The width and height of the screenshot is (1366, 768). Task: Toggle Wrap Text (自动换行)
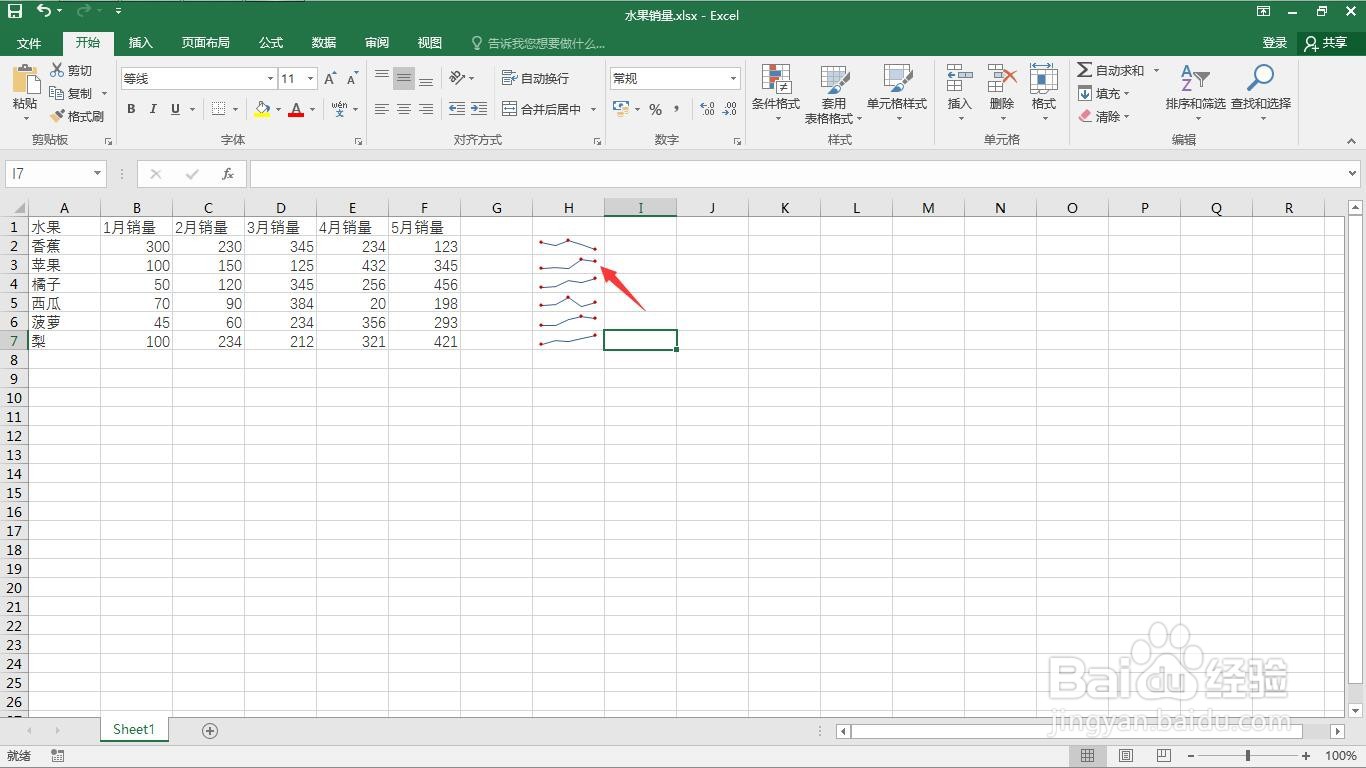coord(535,78)
